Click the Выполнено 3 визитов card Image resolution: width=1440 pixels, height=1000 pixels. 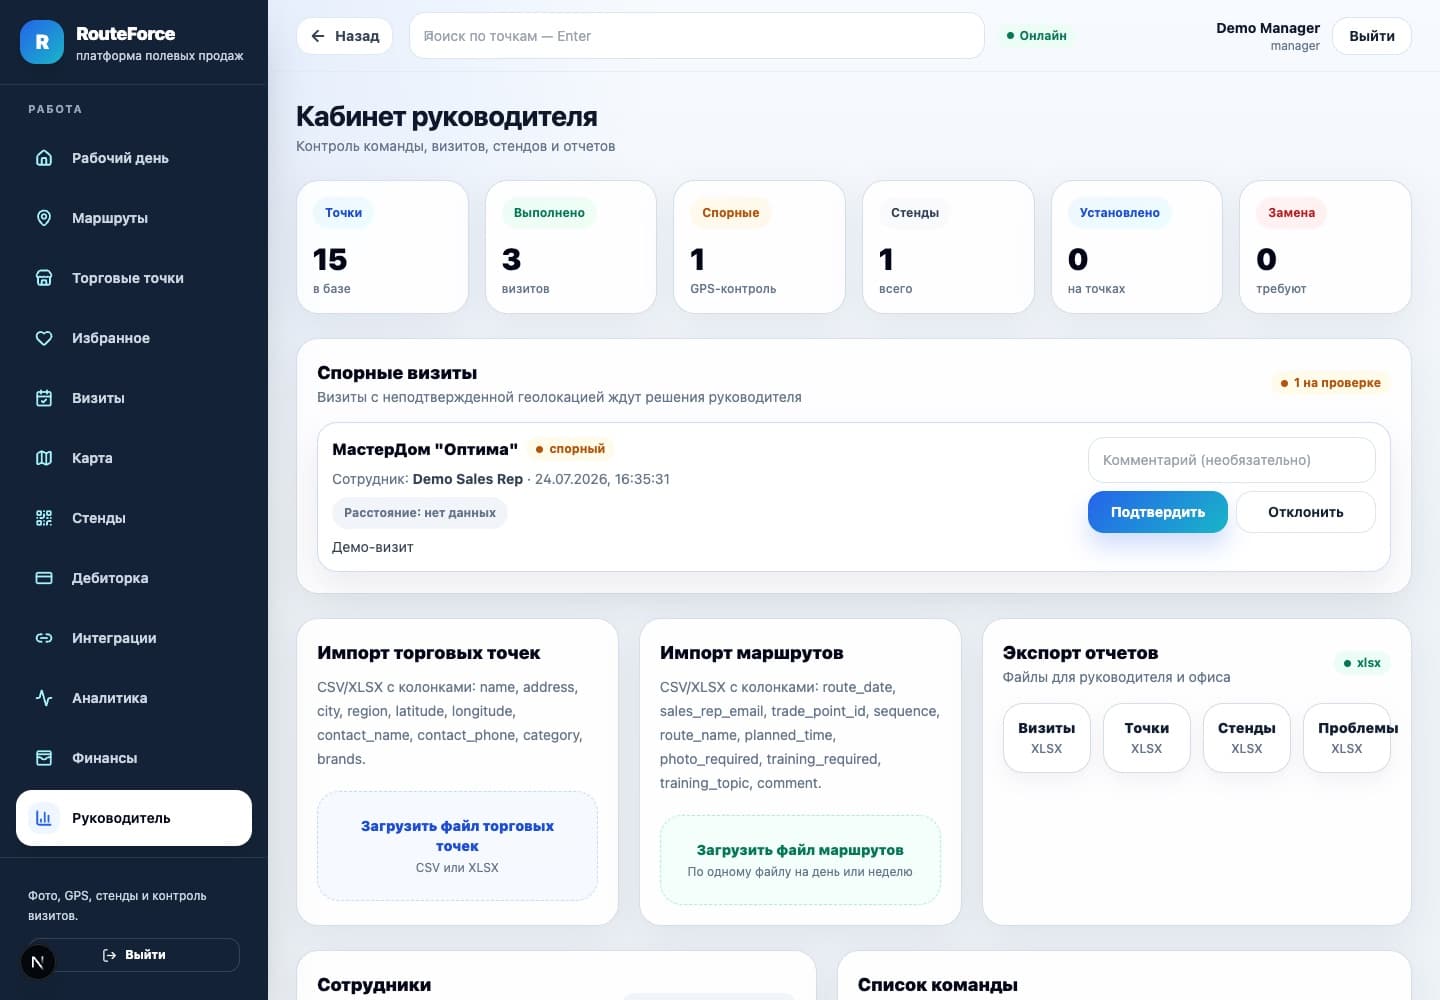click(571, 247)
